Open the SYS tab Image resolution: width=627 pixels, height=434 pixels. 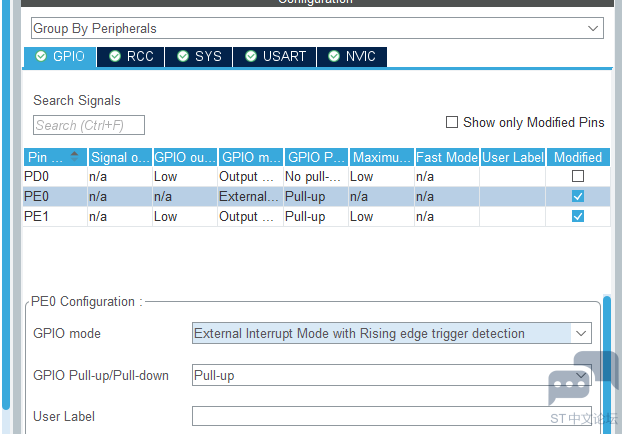[199, 56]
